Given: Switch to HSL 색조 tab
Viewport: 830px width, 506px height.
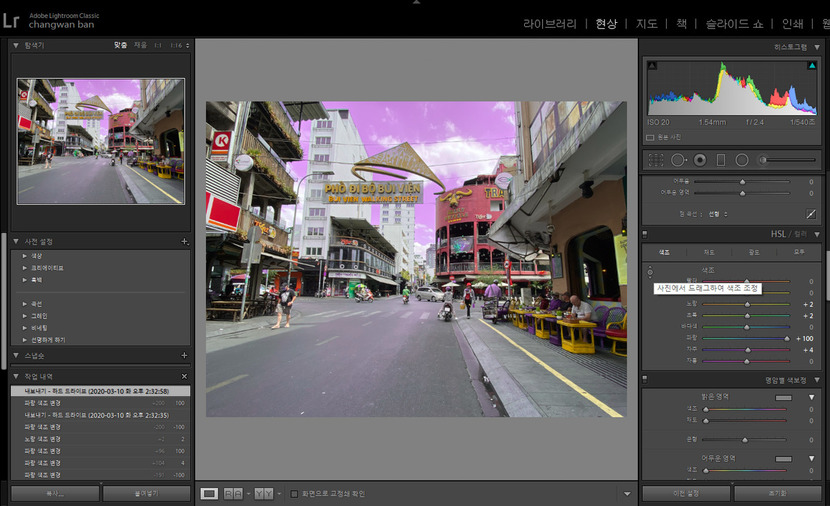Looking at the screenshot, I should click(664, 252).
